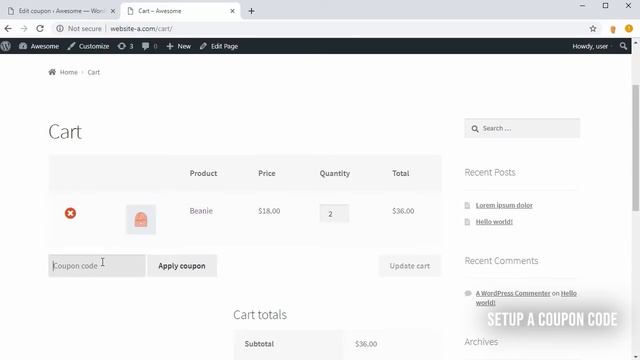Open the orange extension icon in toolbar
Image resolution: width=640 pixels, height=360 pixels.
[x=613, y=29]
